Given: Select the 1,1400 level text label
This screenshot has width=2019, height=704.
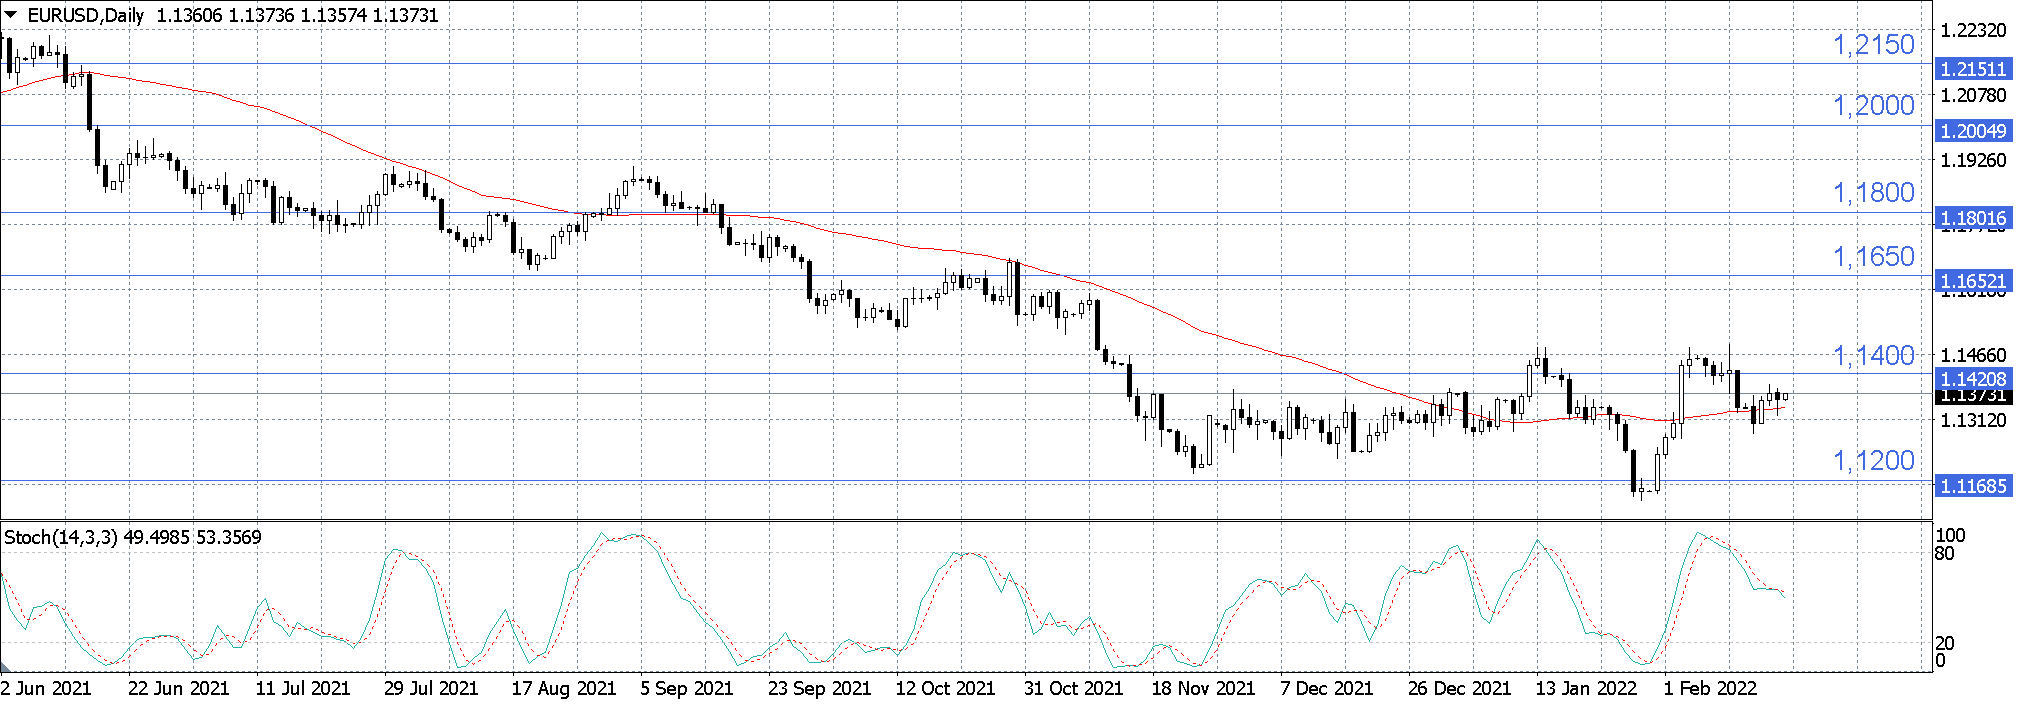Looking at the screenshot, I should (1873, 356).
